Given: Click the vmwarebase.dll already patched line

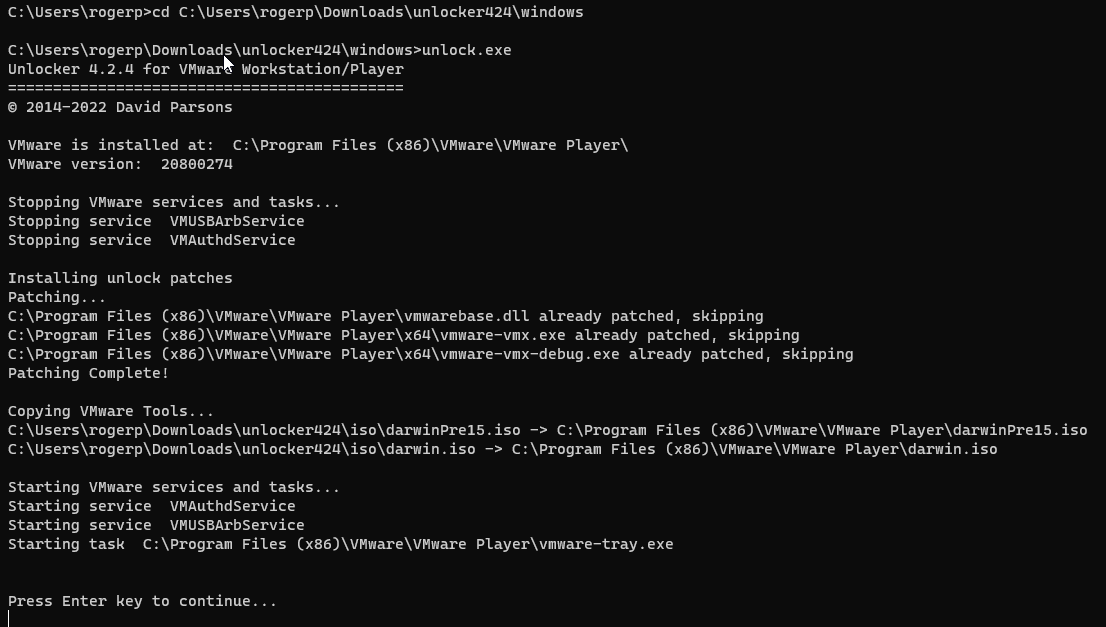Looking at the screenshot, I should 385,316.
